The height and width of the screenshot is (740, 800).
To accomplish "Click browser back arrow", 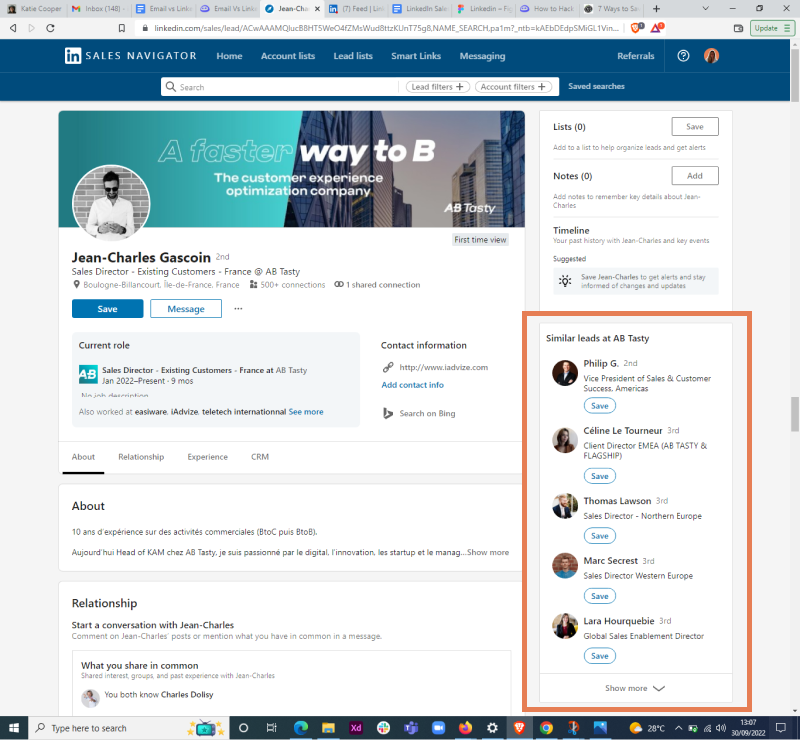I will 13,28.
